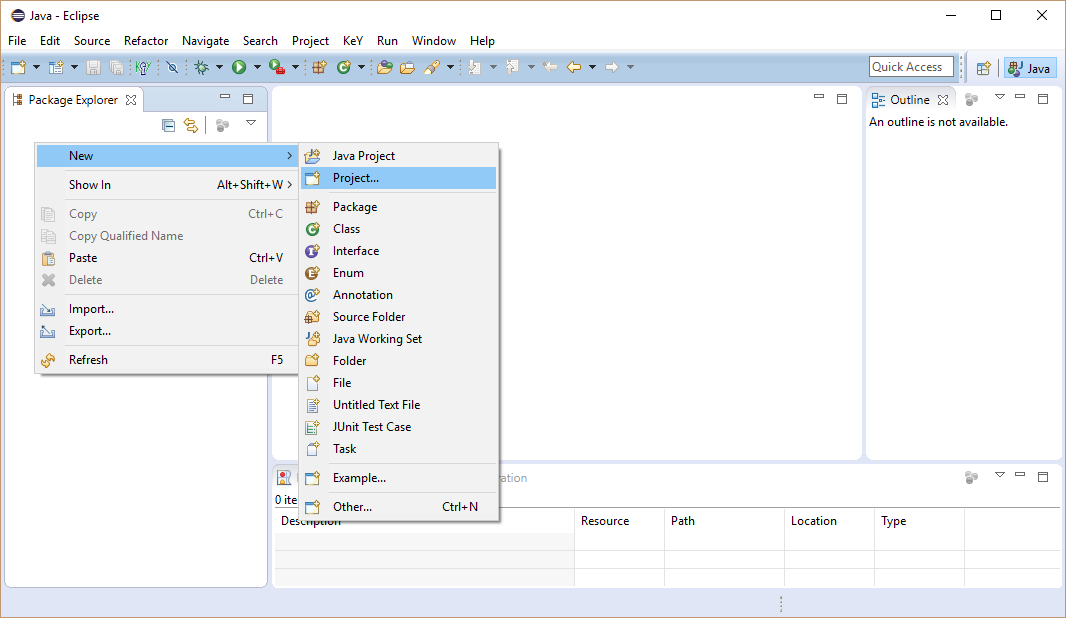This screenshot has height=618, width=1066.
Task: Click the KeY tool toolbar icon
Action: pos(143,67)
